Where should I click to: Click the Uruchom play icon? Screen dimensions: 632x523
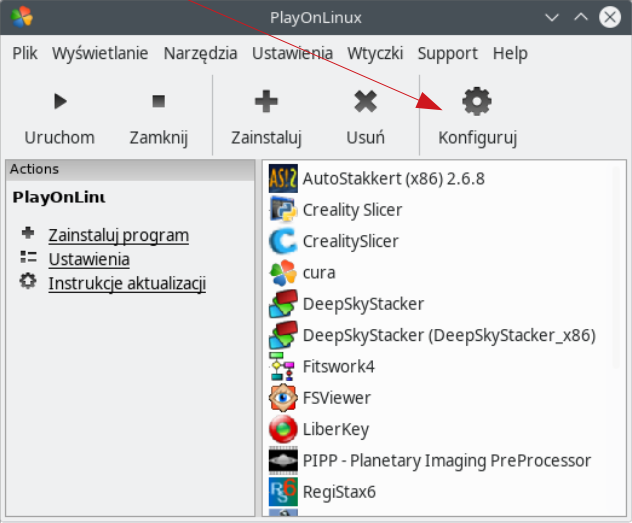(60, 101)
